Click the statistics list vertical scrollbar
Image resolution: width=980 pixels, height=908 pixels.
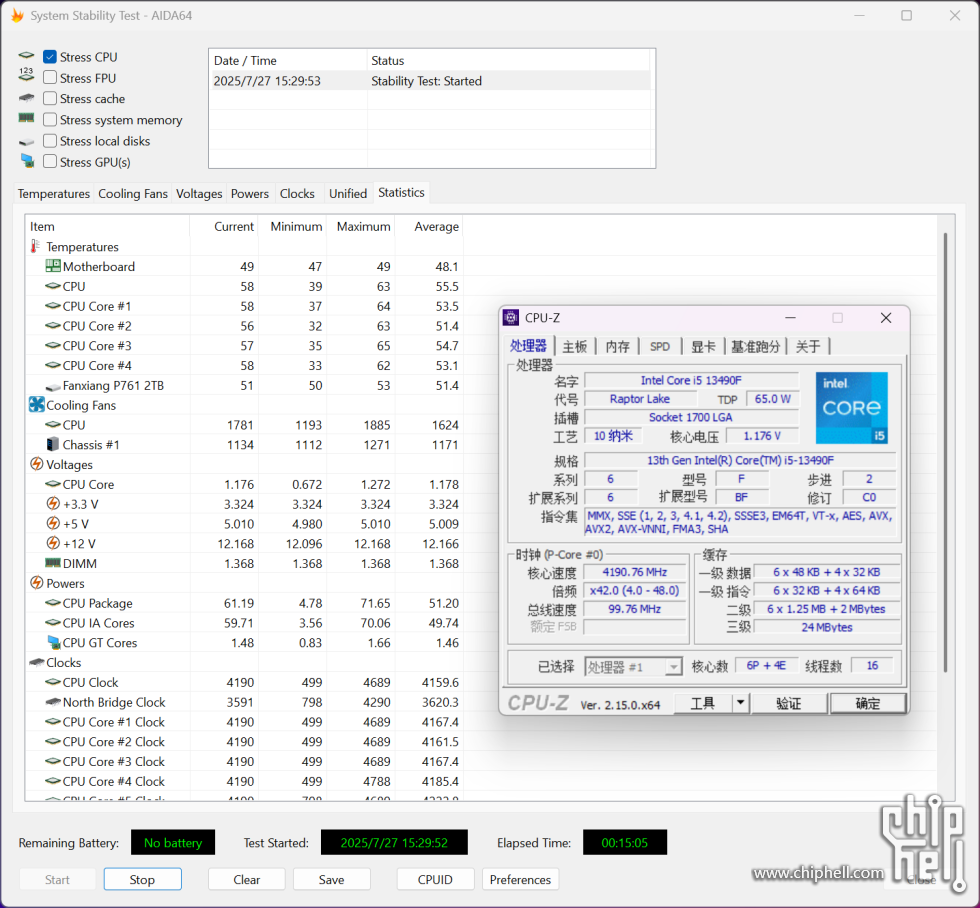point(946,453)
